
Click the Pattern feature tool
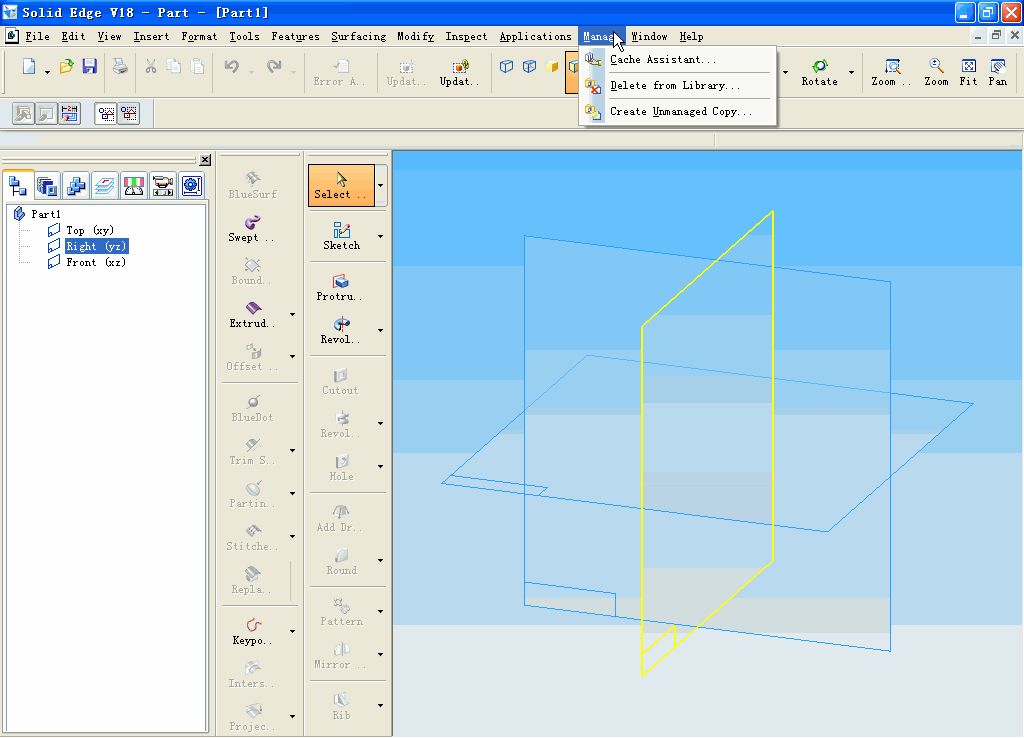coord(342,613)
